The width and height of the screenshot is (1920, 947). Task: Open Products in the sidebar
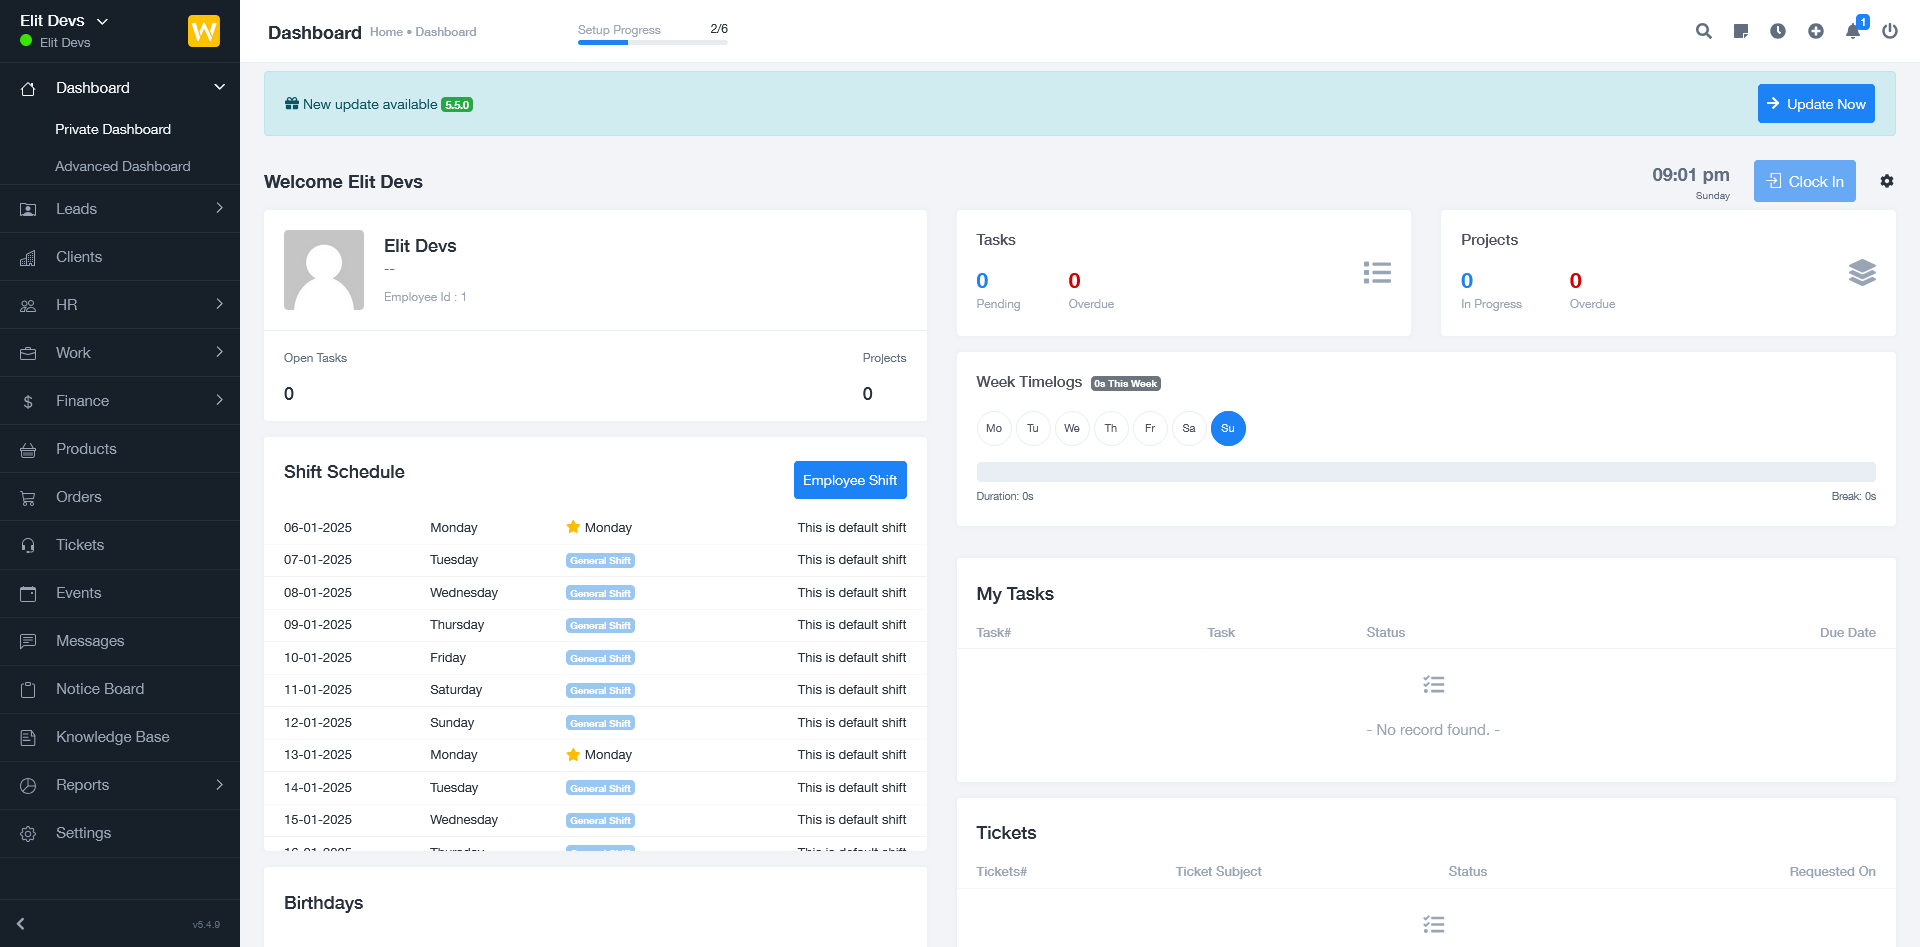pyautogui.click(x=120, y=449)
